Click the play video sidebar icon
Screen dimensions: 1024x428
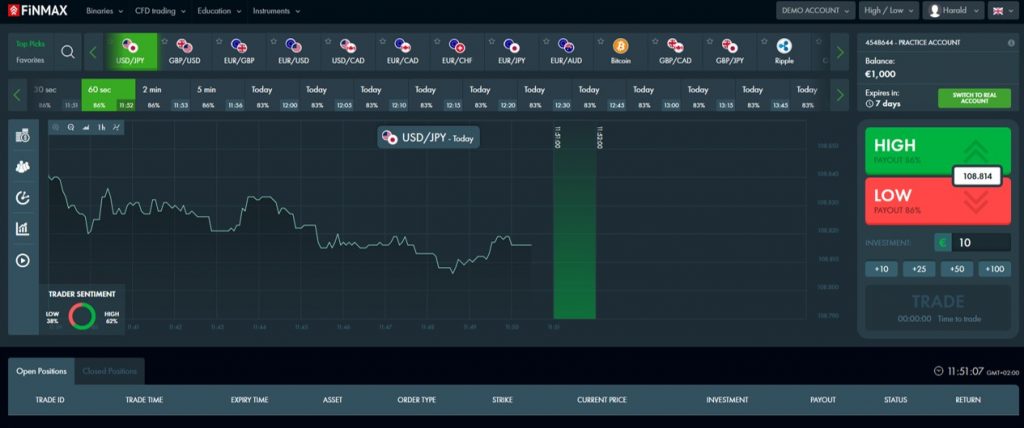click(x=23, y=260)
